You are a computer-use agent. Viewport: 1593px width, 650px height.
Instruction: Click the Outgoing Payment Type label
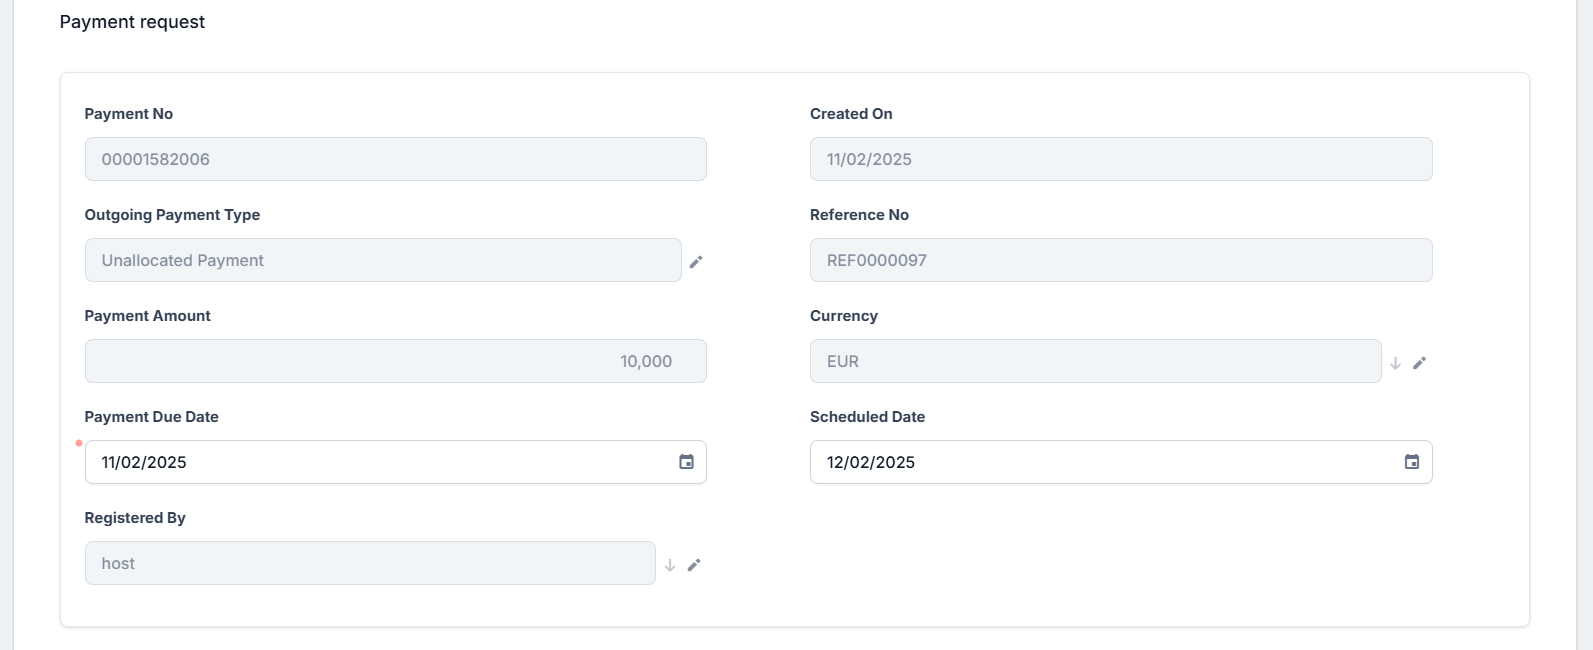tap(172, 215)
